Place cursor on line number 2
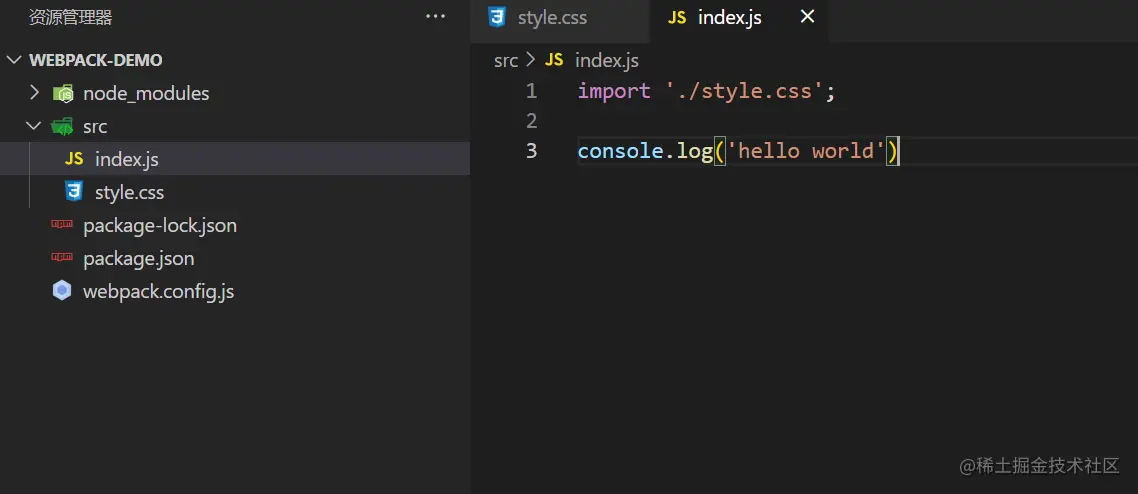The image size is (1138, 494). [531, 121]
